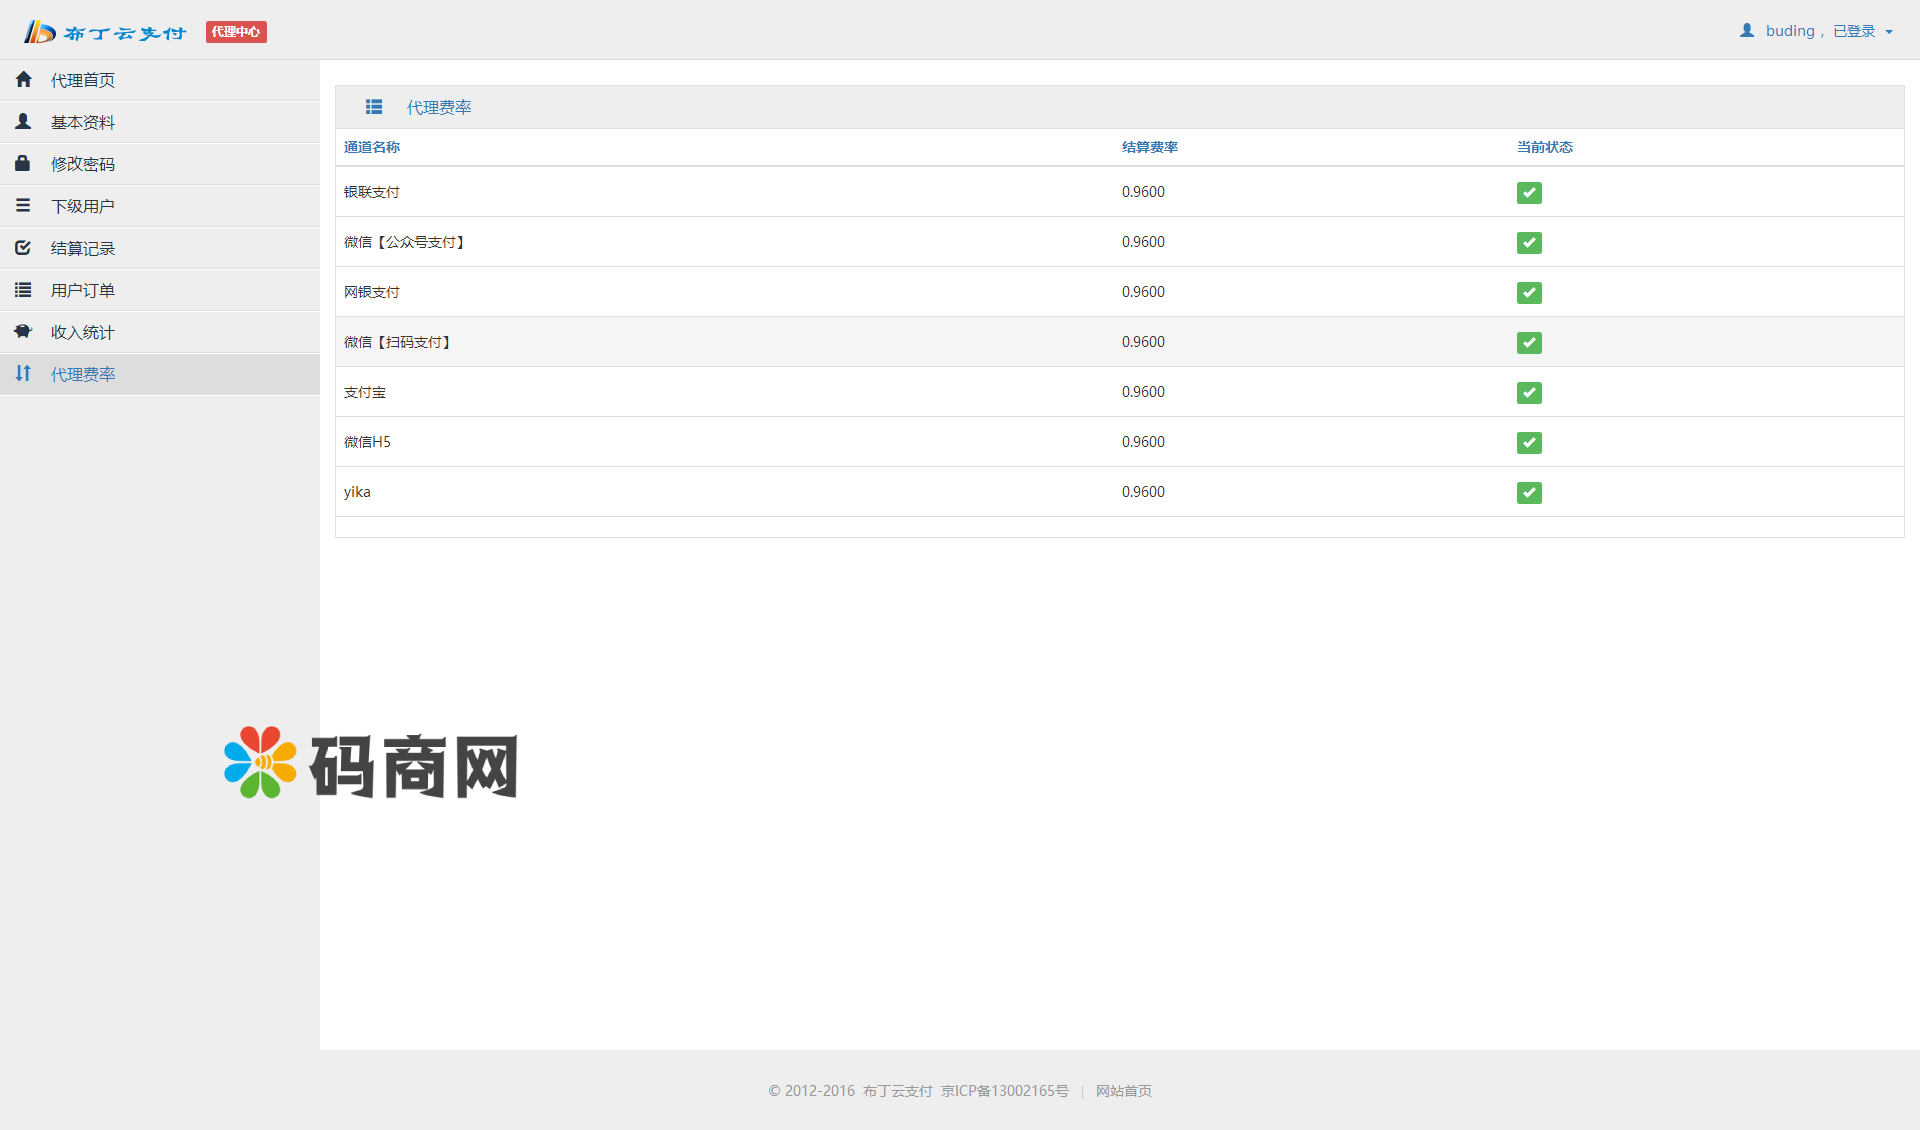Click the list icon beside 用户订单

[x=23, y=289]
